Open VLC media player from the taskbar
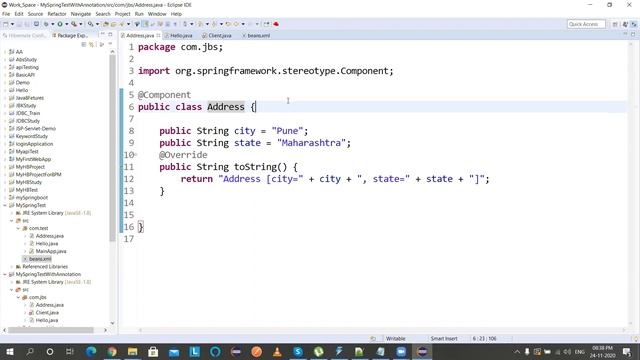This screenshot has width=640, height=360. click(277, 351)
